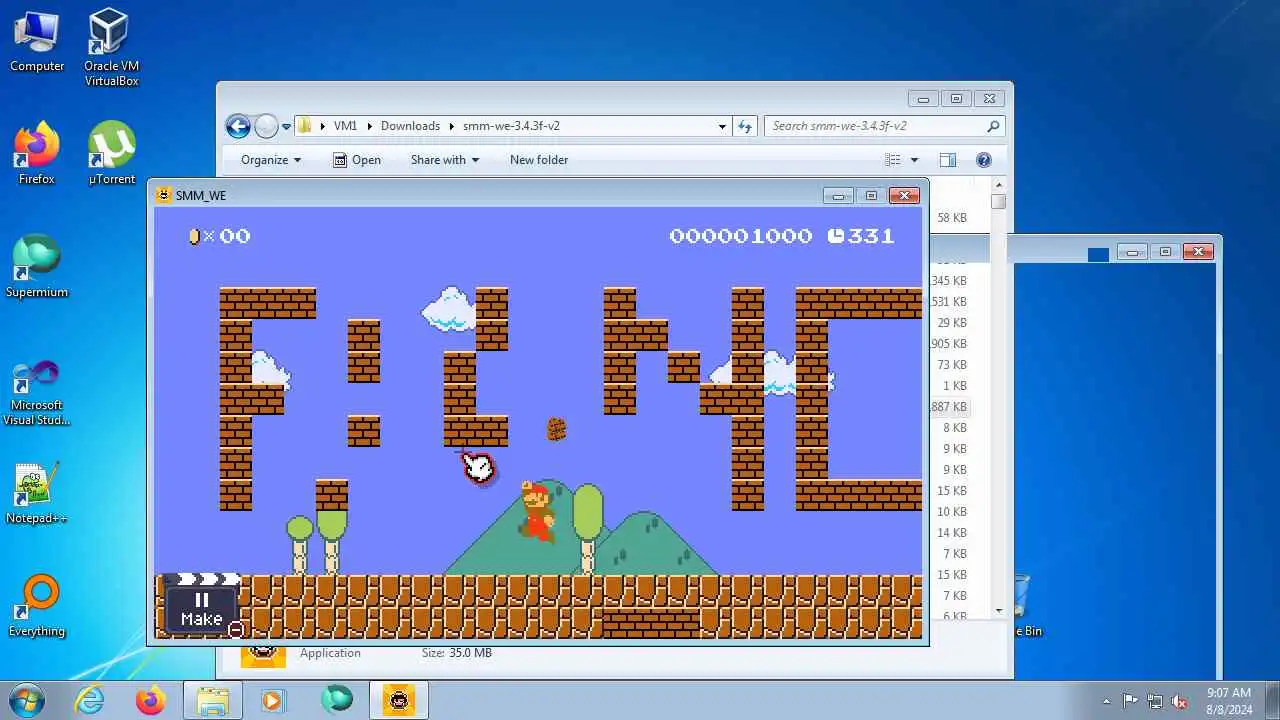Screen dimensions: 1280x720
Task: Click the muted volume tray icon
Action: pyautogui.click(x=1179, y=701)
